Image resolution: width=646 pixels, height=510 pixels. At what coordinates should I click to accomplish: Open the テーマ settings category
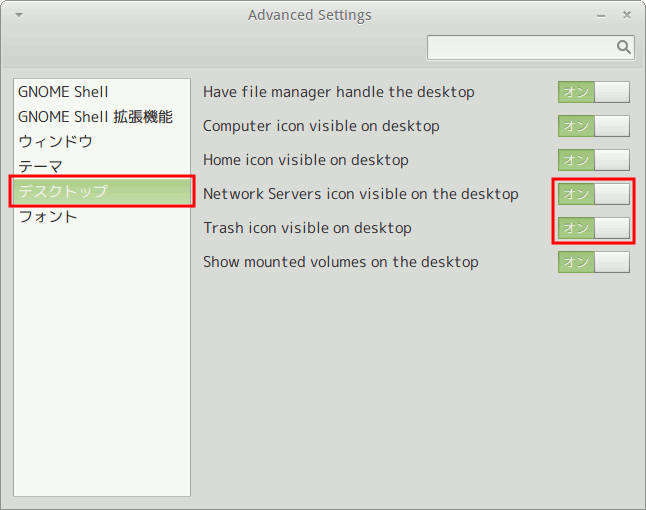41,167
